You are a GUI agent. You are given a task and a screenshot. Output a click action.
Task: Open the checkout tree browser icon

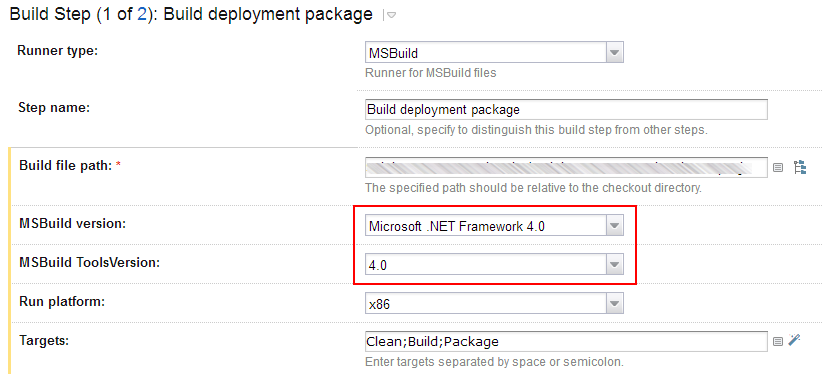pyautogui.click(x=800, y=167)
